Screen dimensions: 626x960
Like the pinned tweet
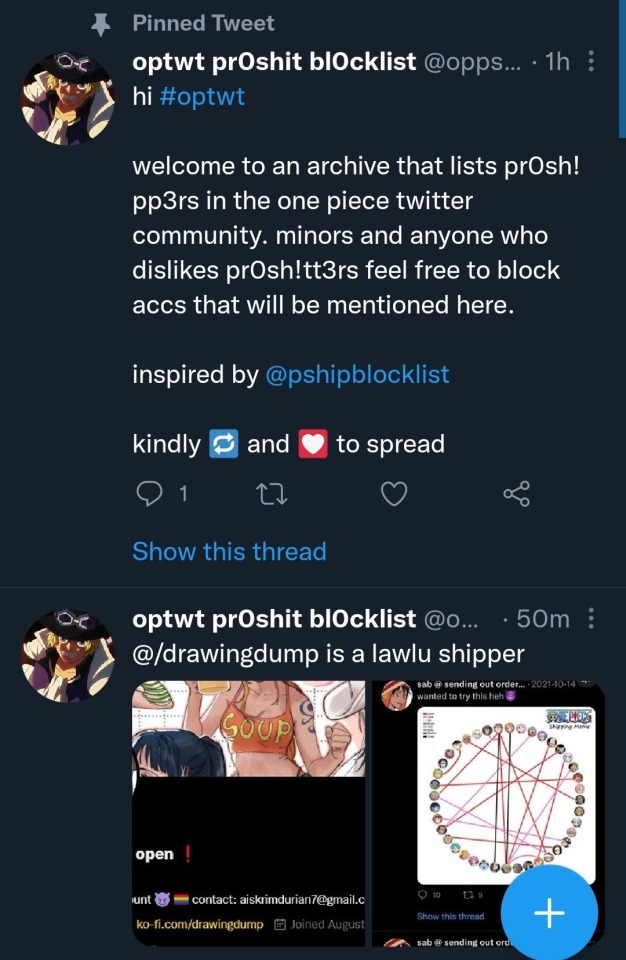coord(395,493)
